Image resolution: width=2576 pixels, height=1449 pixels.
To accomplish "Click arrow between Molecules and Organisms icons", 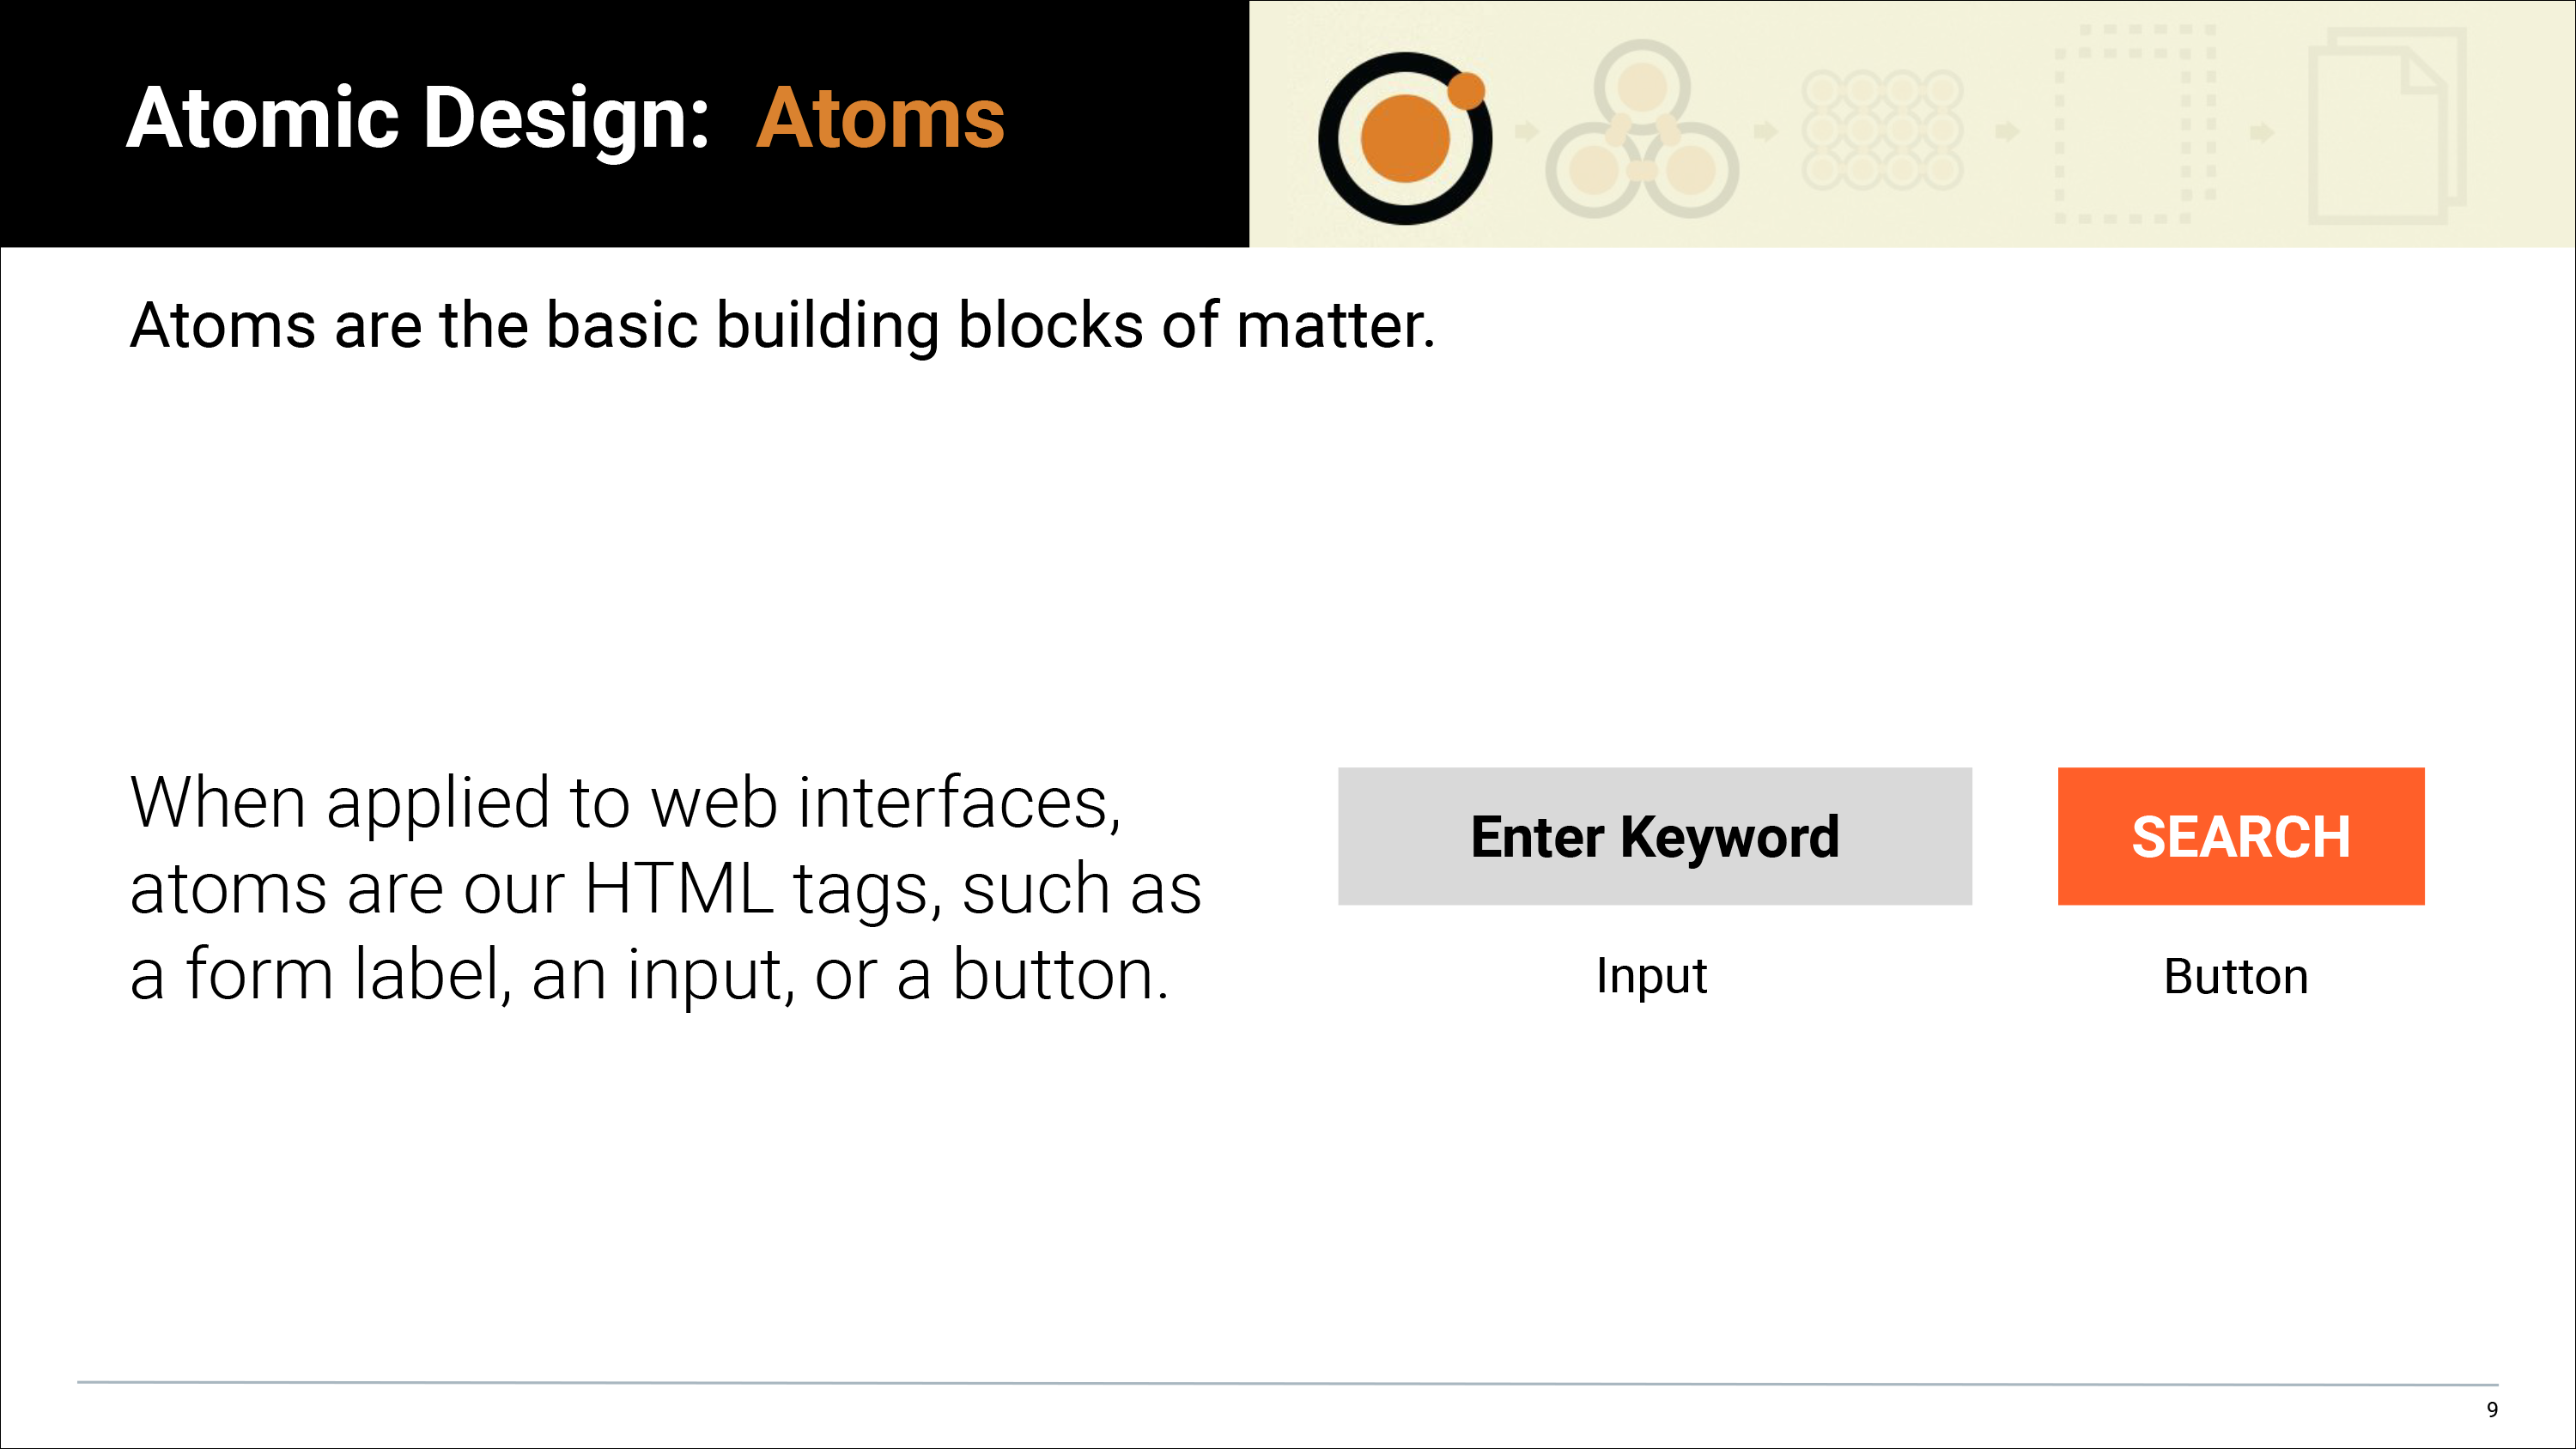I will tap(1765, 131).
